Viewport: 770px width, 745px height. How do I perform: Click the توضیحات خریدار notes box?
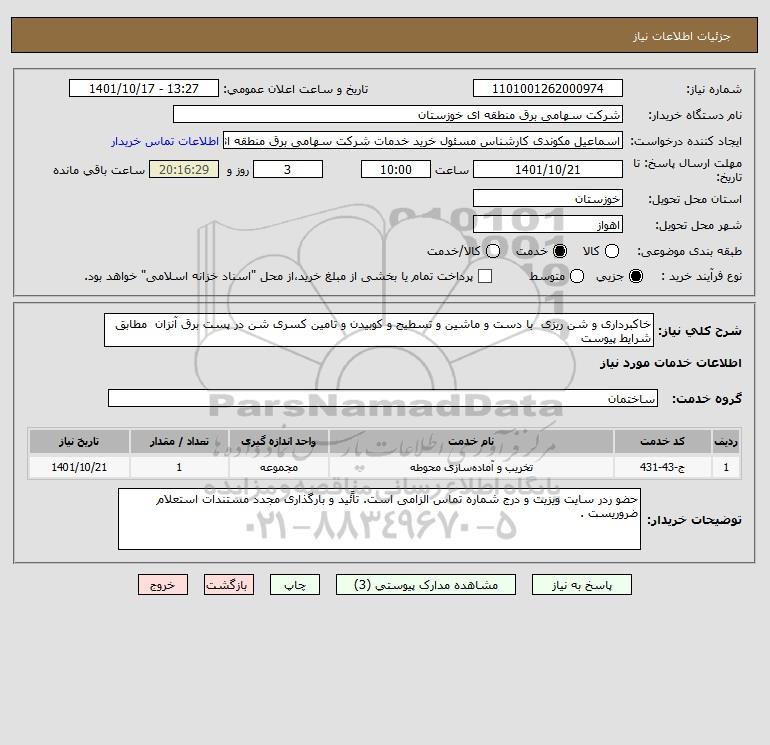[379, 519]
